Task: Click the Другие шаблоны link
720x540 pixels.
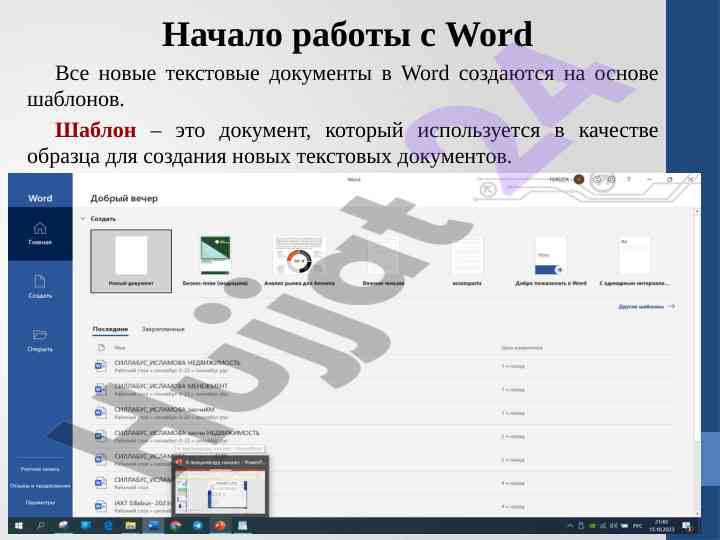Action: click(x=647, y=306)
